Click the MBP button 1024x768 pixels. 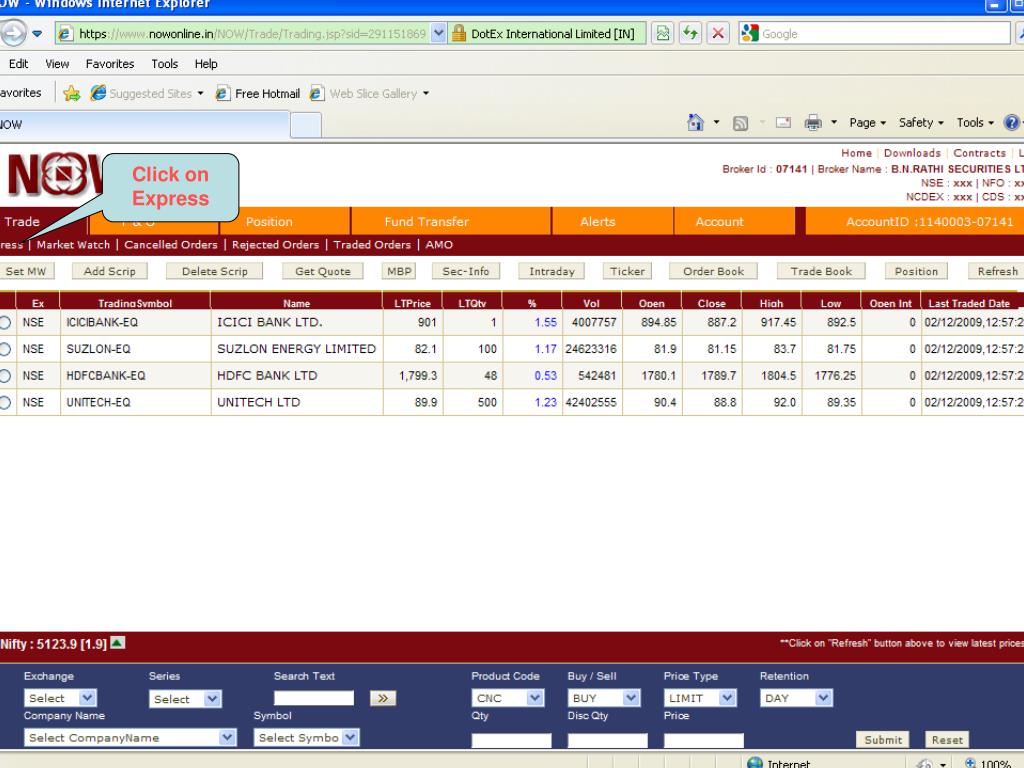[399, 271]
